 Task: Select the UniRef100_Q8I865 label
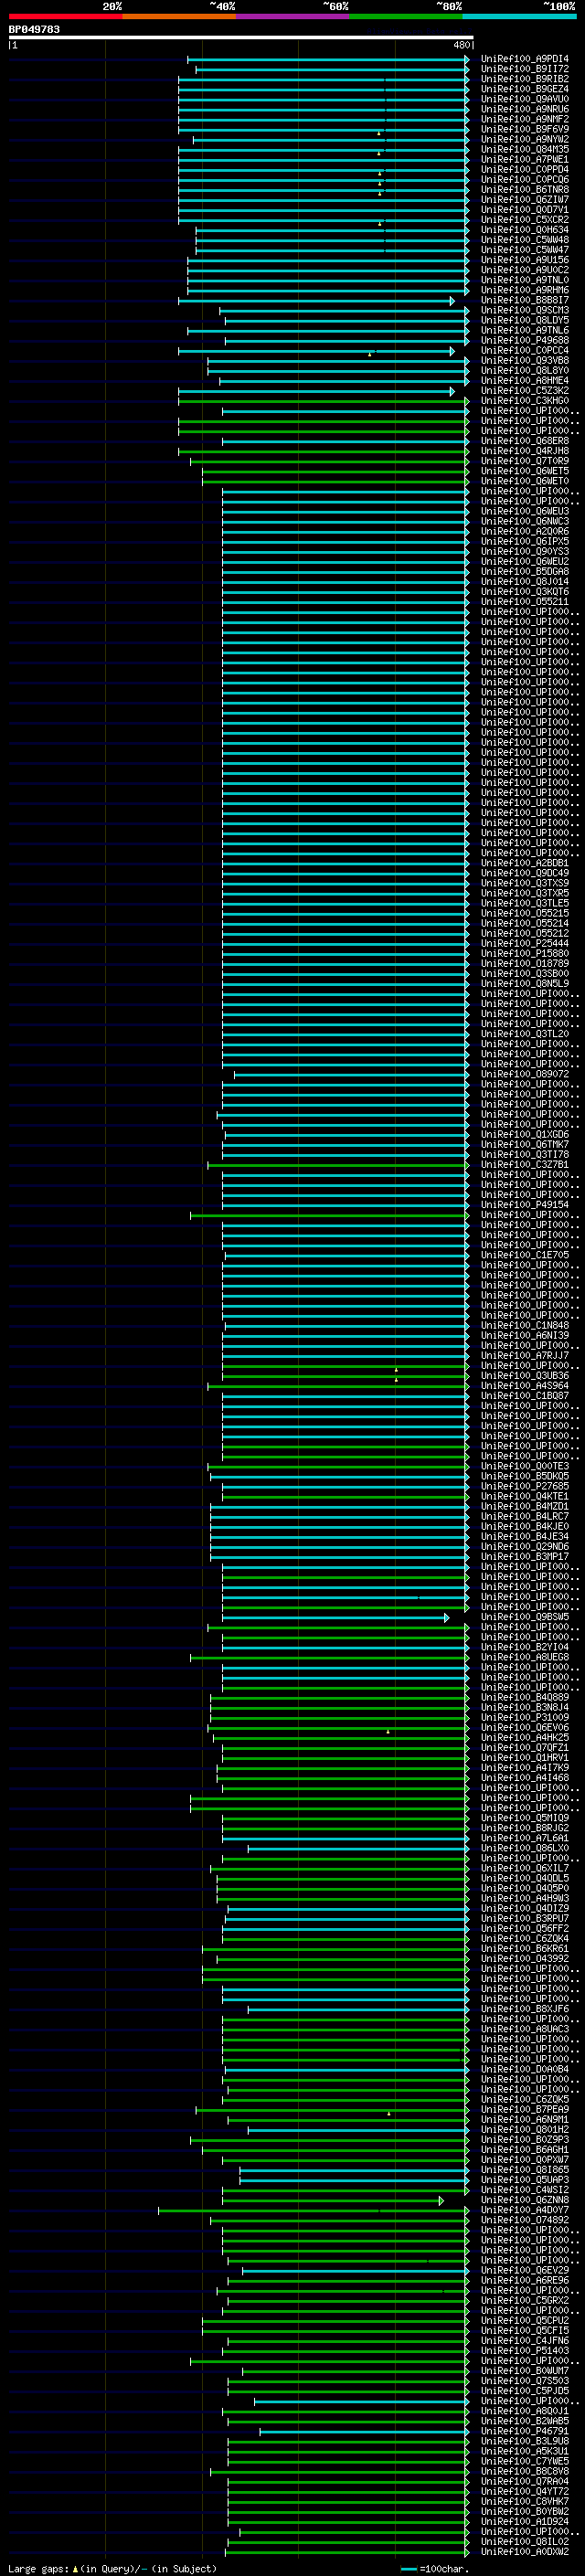click(525, 2170)
